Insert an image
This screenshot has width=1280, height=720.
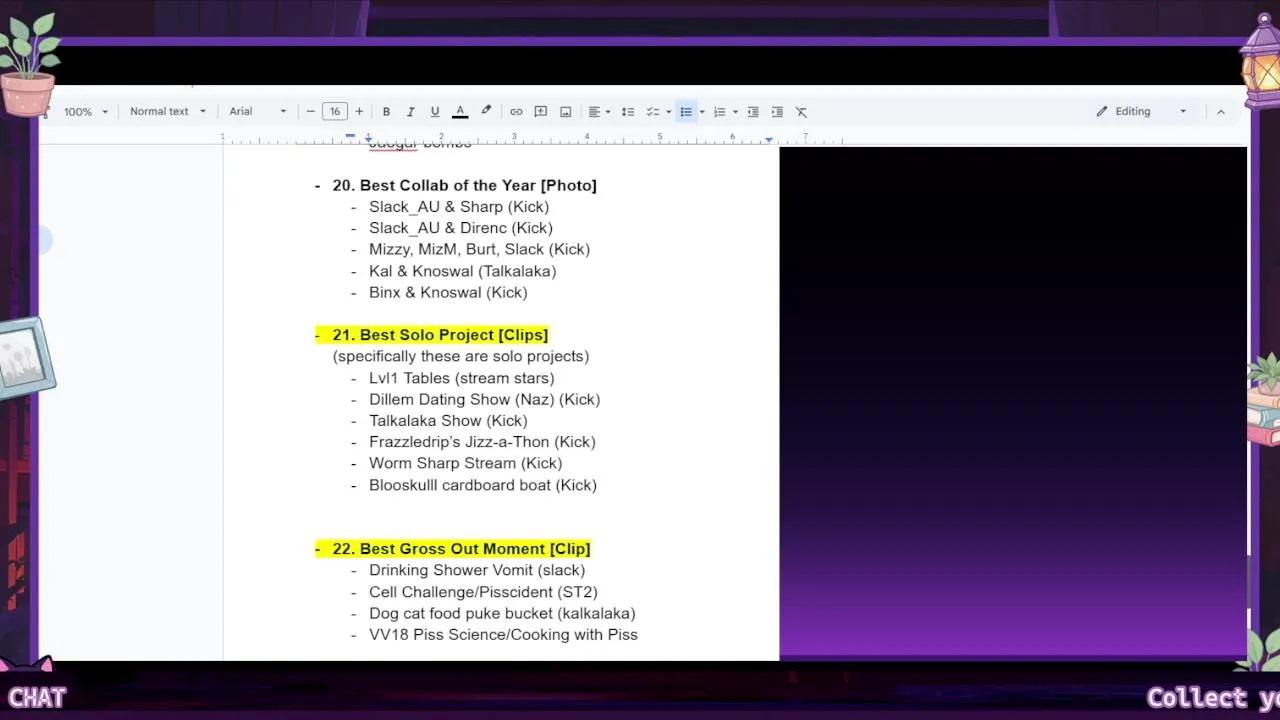(565, 112)
